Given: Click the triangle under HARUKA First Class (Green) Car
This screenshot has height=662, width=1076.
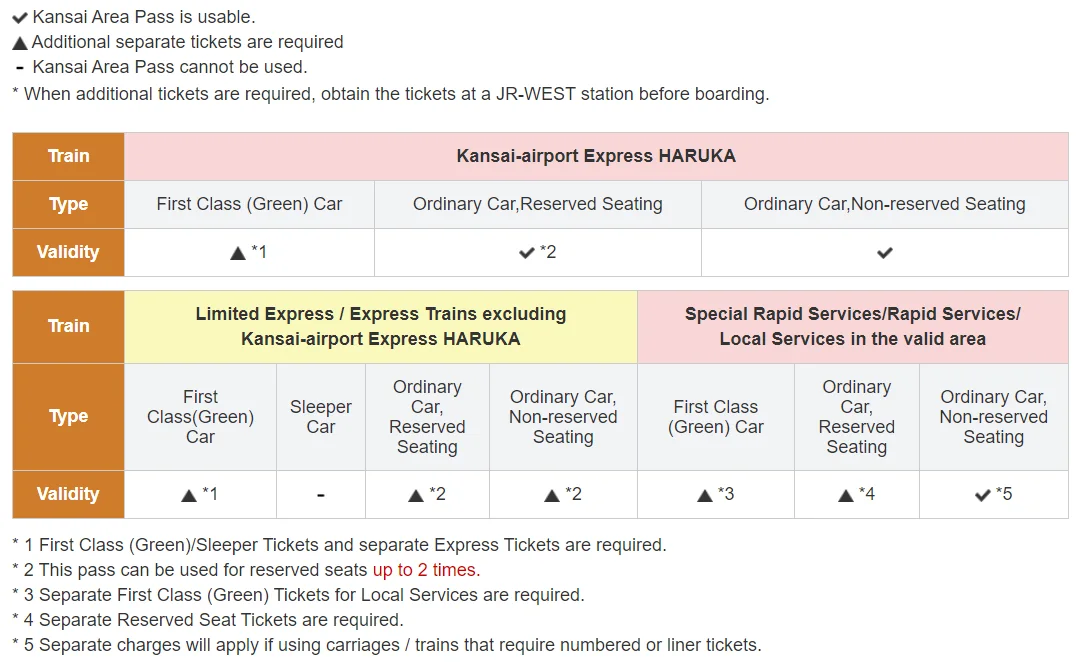Looking at the screenshot, I should click(x=238, y=253).
